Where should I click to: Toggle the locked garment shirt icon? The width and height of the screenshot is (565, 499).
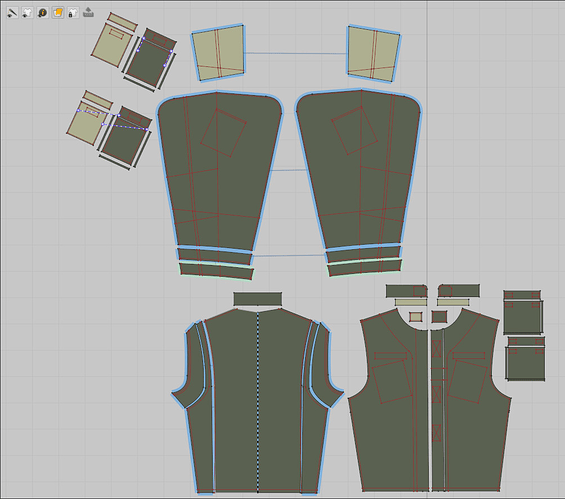tap(73, 13)
